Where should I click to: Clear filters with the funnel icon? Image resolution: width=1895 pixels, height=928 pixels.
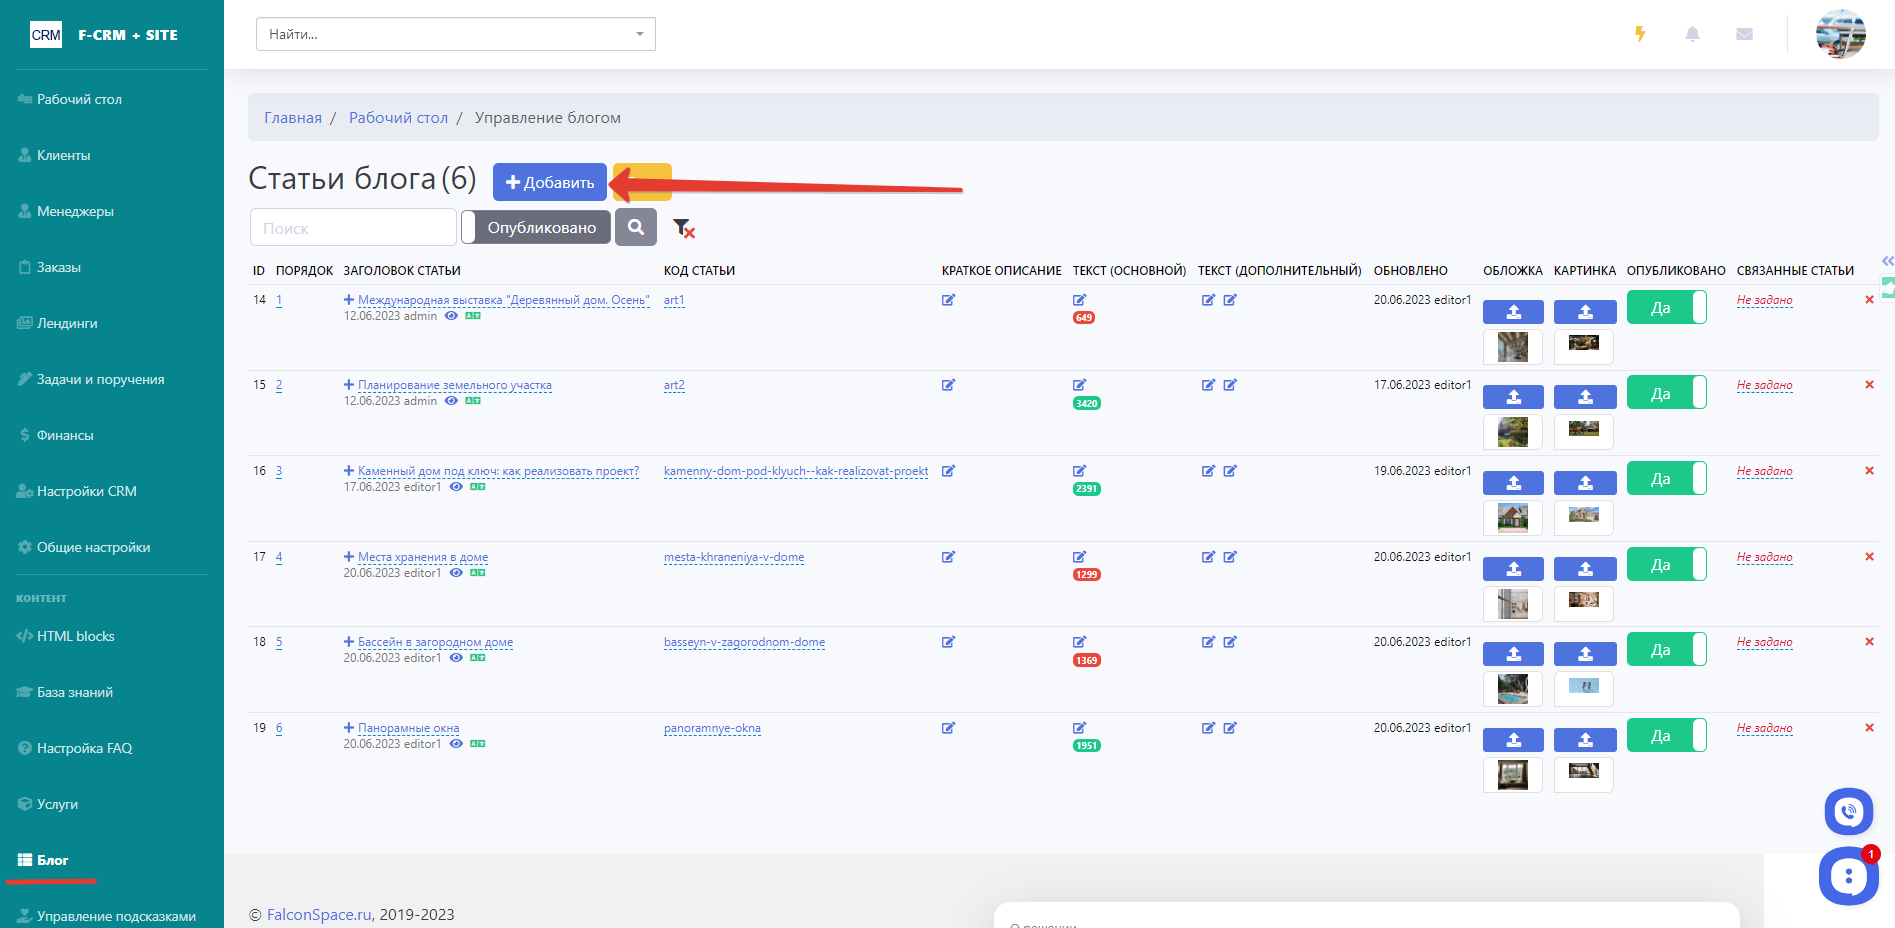pyautogui.click(x=683, y=228)
